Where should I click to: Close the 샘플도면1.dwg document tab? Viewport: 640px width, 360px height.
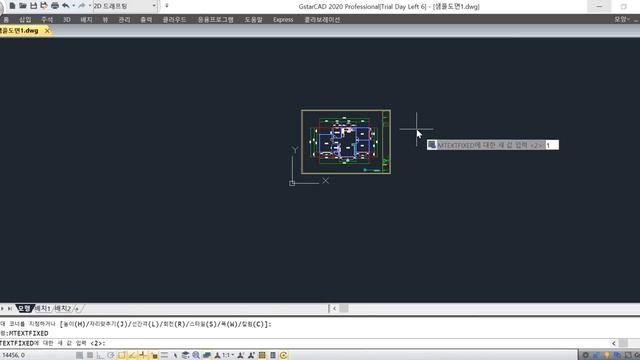coord(47,31)
